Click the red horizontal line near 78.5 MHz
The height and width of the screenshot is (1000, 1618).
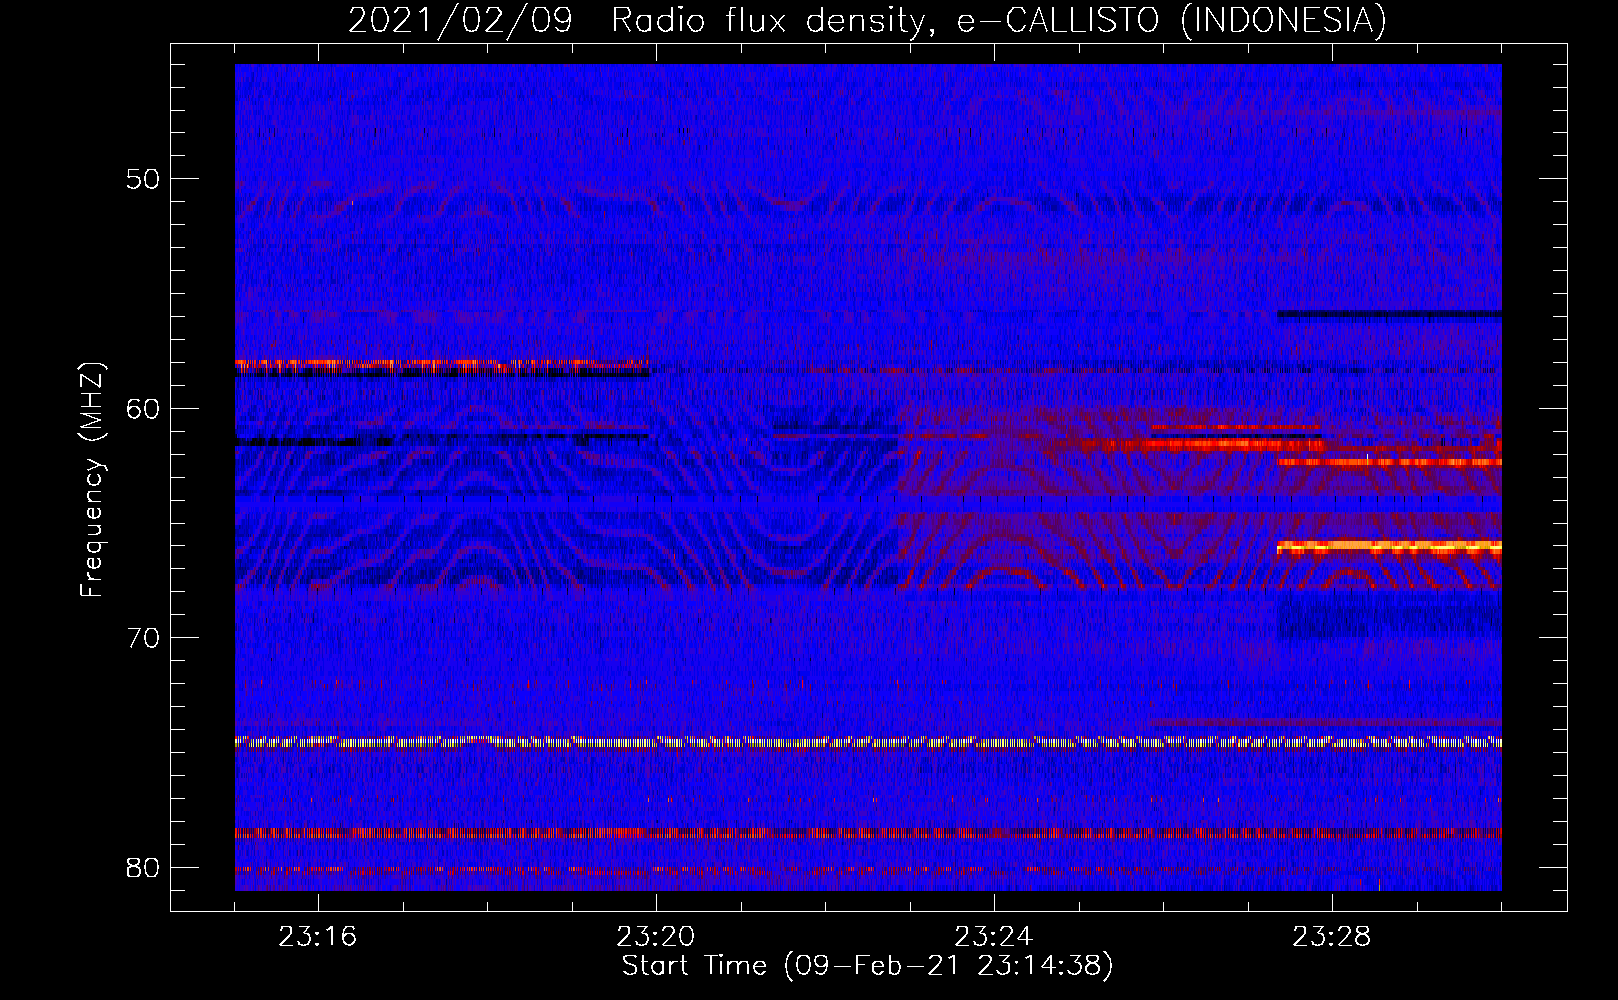pyautogui.click(x=868, y=832)
